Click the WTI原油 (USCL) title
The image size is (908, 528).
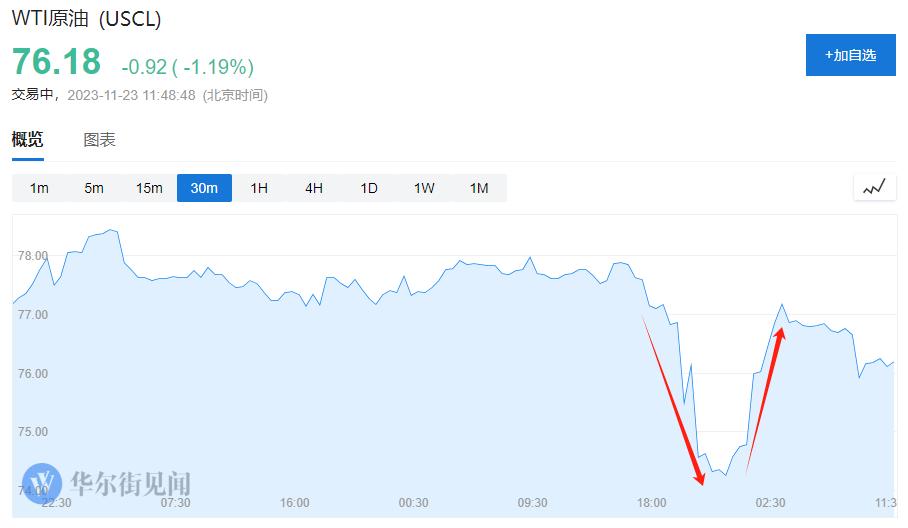click(x=86, y=19)
